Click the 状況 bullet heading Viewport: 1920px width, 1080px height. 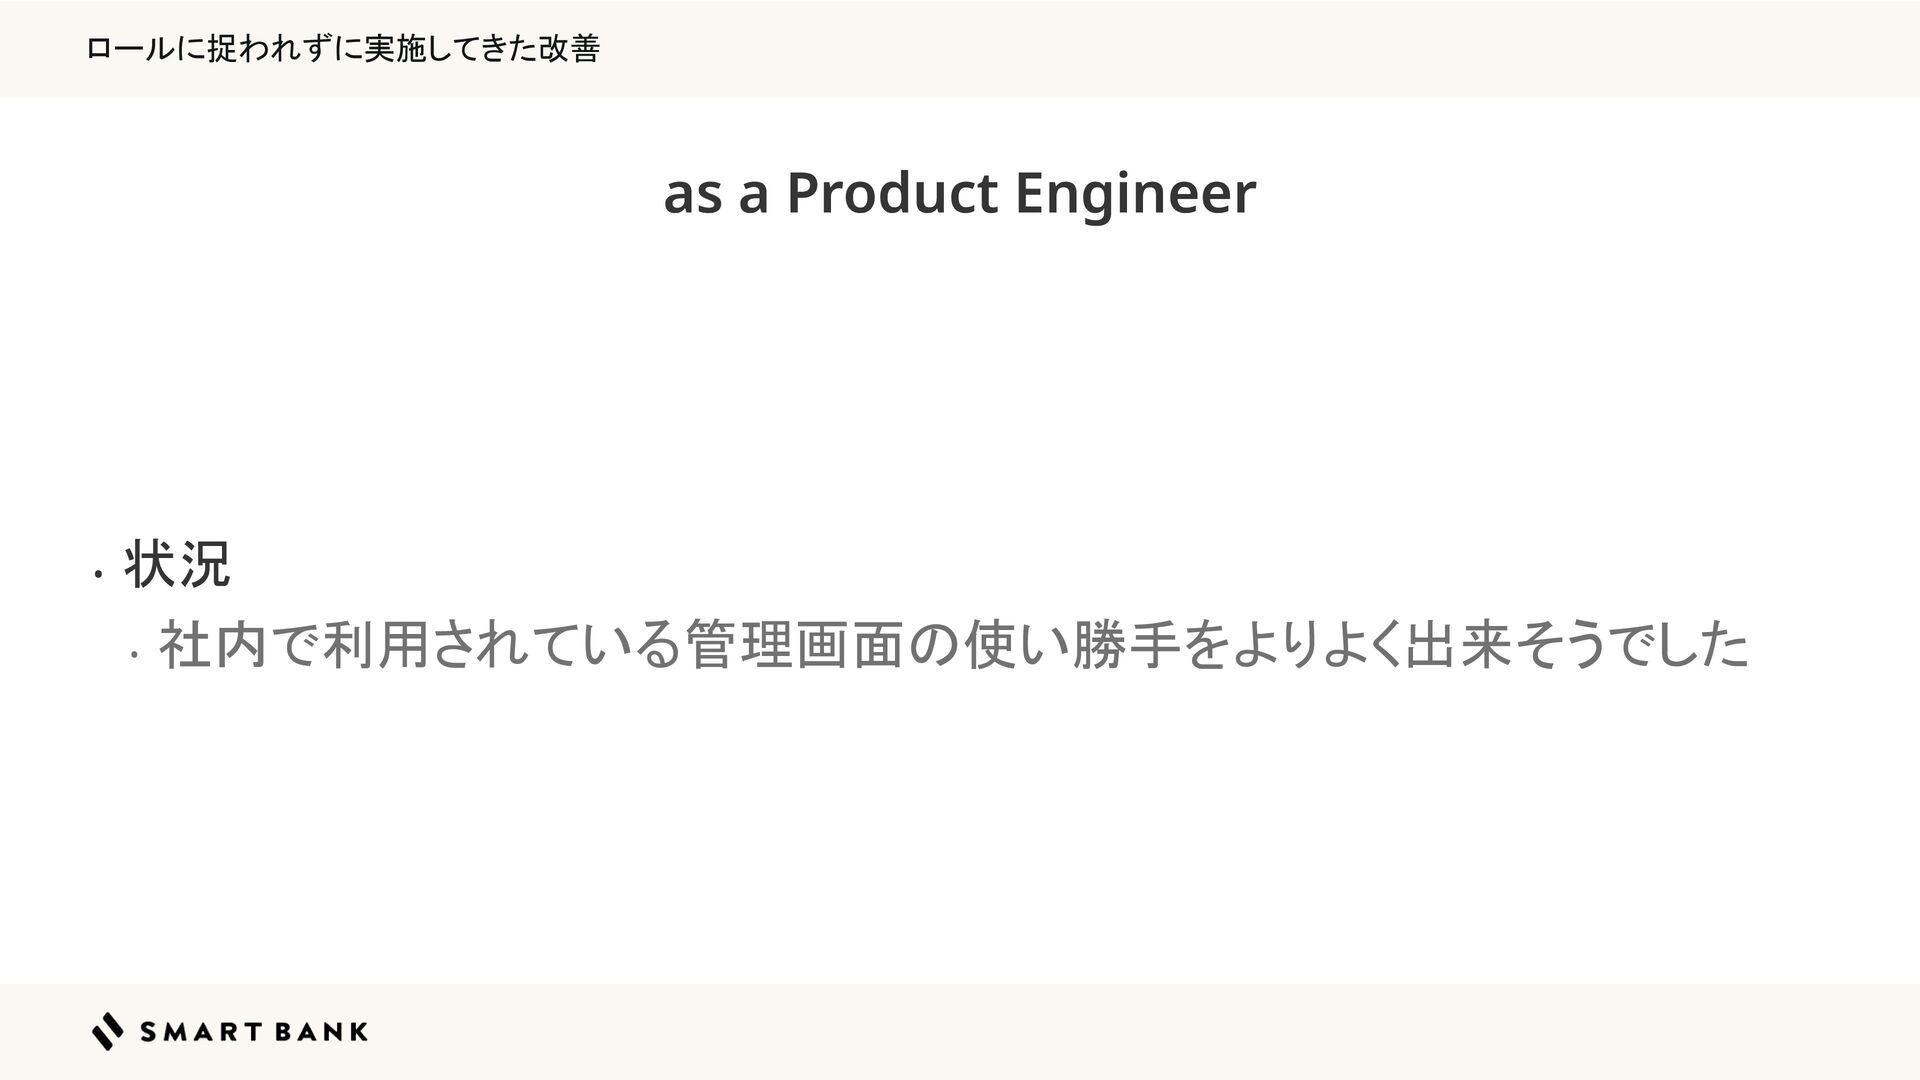click(177, 565)
